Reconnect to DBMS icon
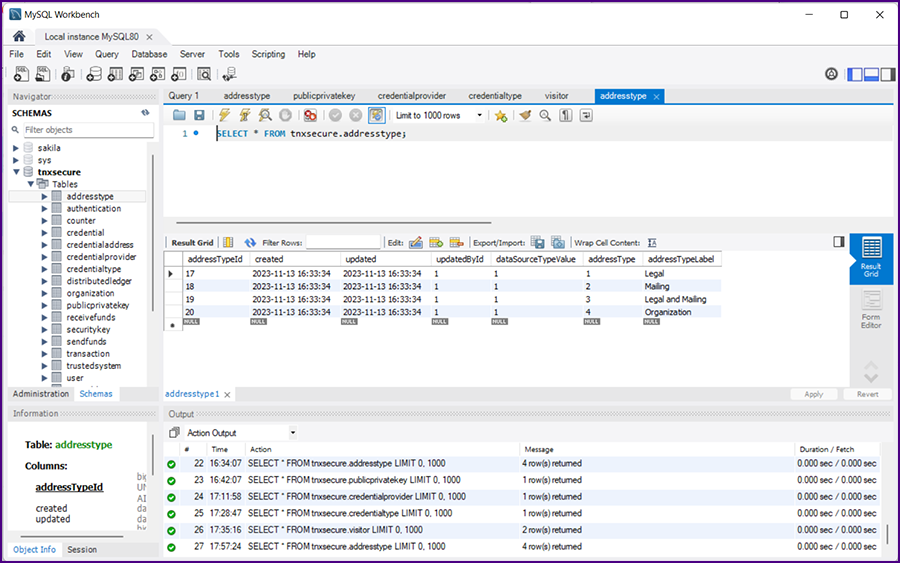The image size is (900, 563). tap(230, 74)
